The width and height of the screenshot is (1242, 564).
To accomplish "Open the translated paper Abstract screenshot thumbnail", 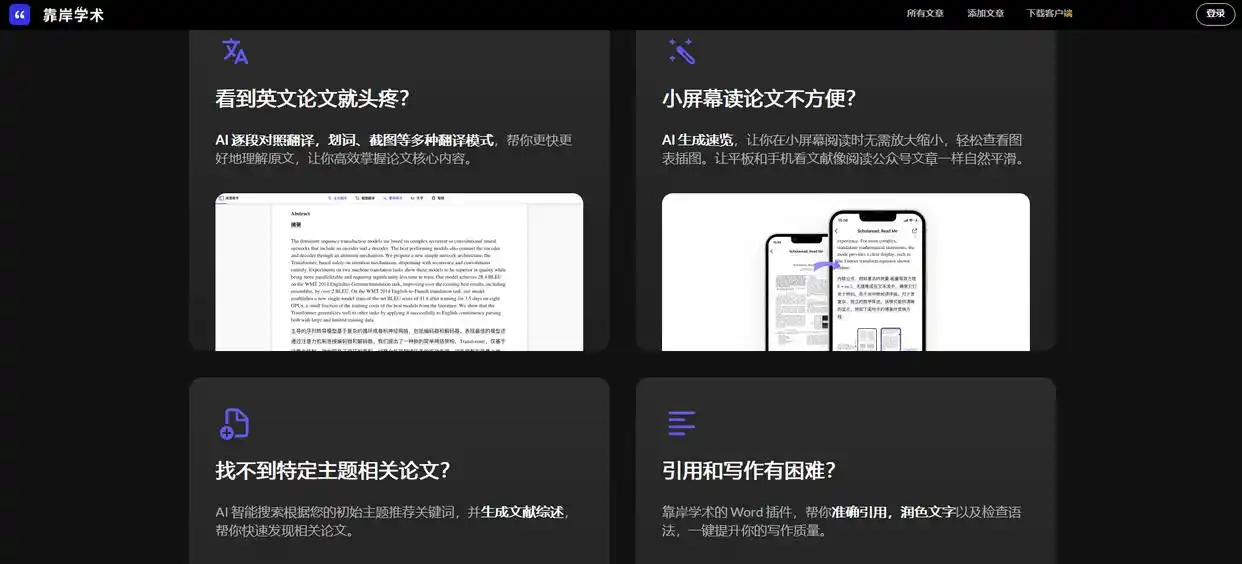I will [x=399, y=272].
